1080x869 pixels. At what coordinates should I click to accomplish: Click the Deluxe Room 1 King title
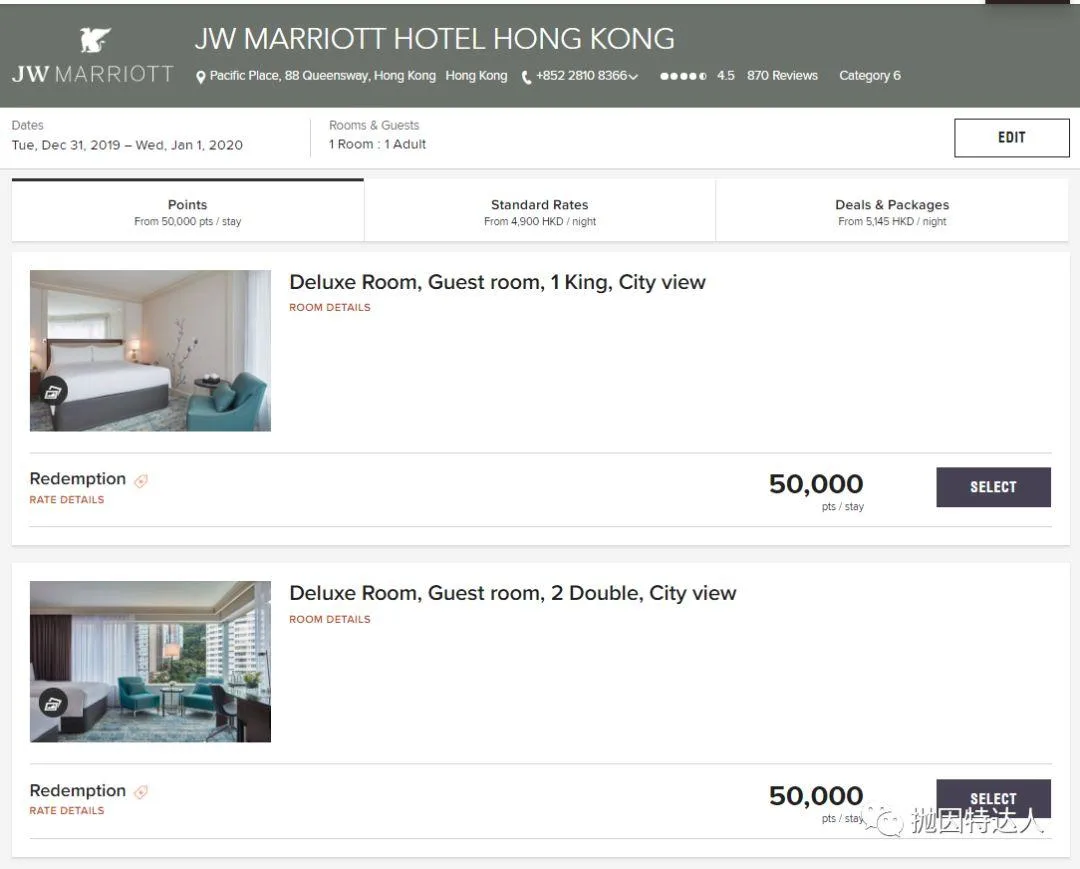(x=497, y=282)
